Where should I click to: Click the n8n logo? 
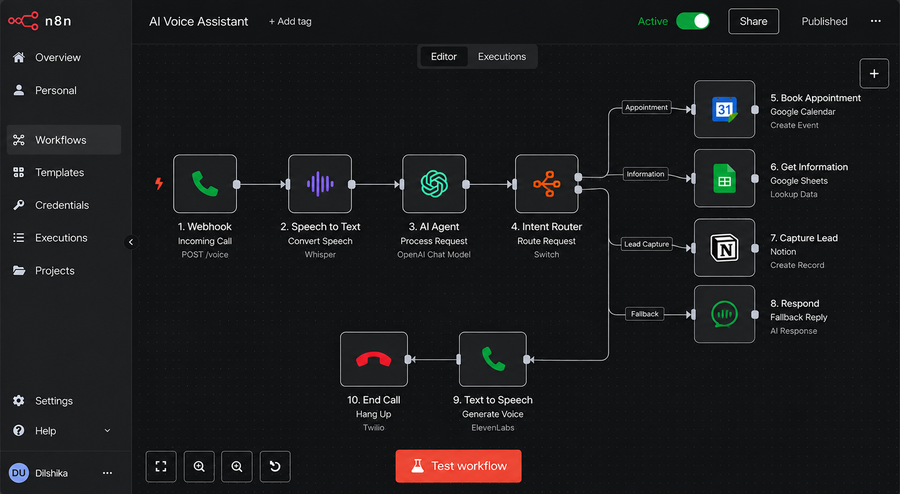(x=40, y=21)
